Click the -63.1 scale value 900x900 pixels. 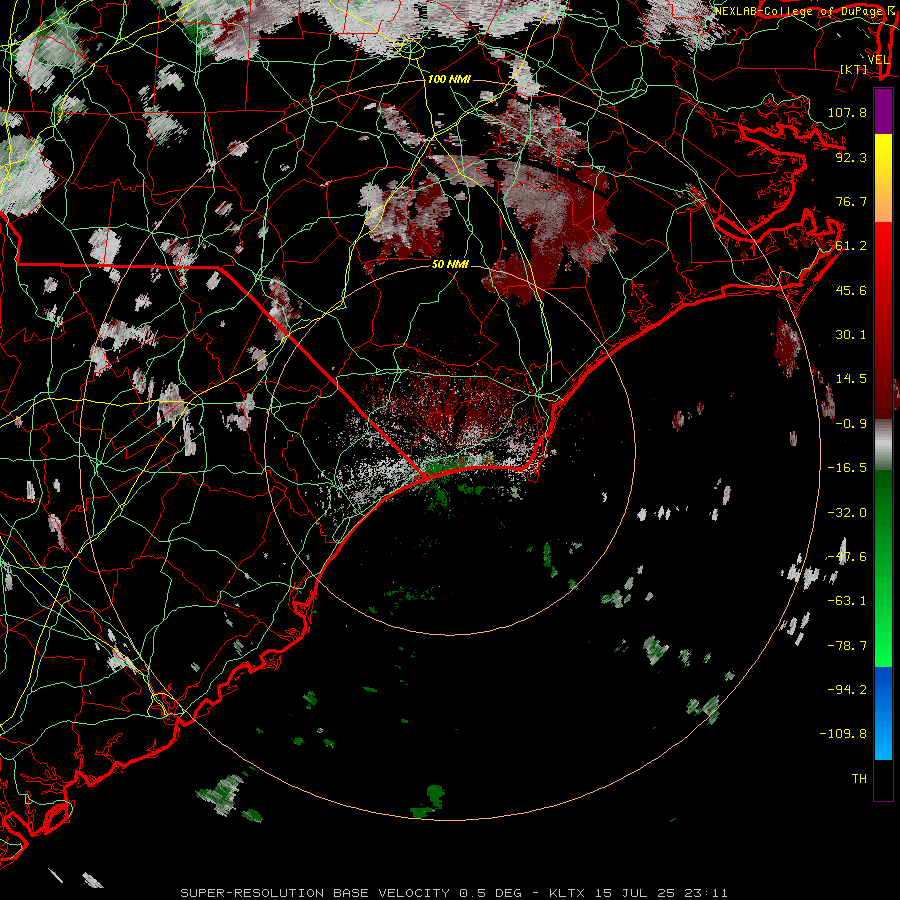[x=847, y=600]
